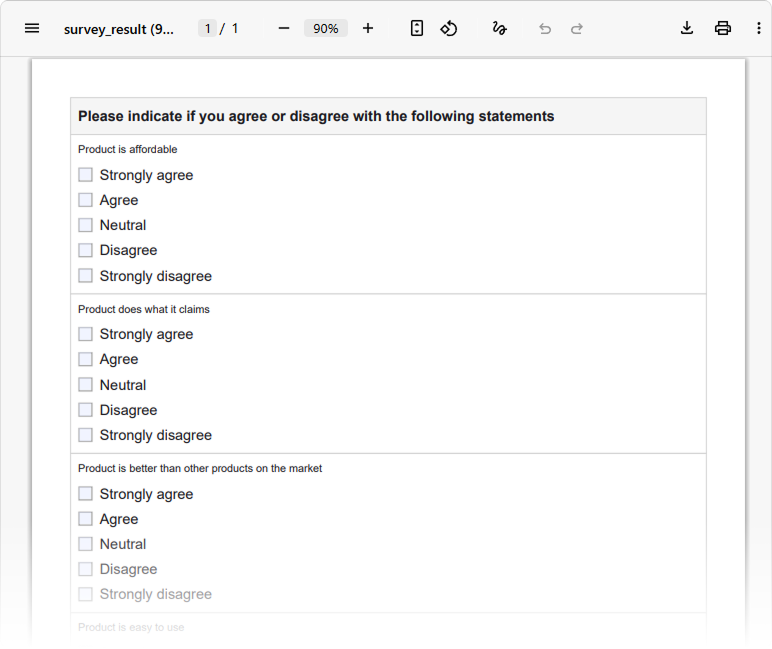Click the fit to page icon
Viewport: 772px width, 649px height.
[417, 29]
